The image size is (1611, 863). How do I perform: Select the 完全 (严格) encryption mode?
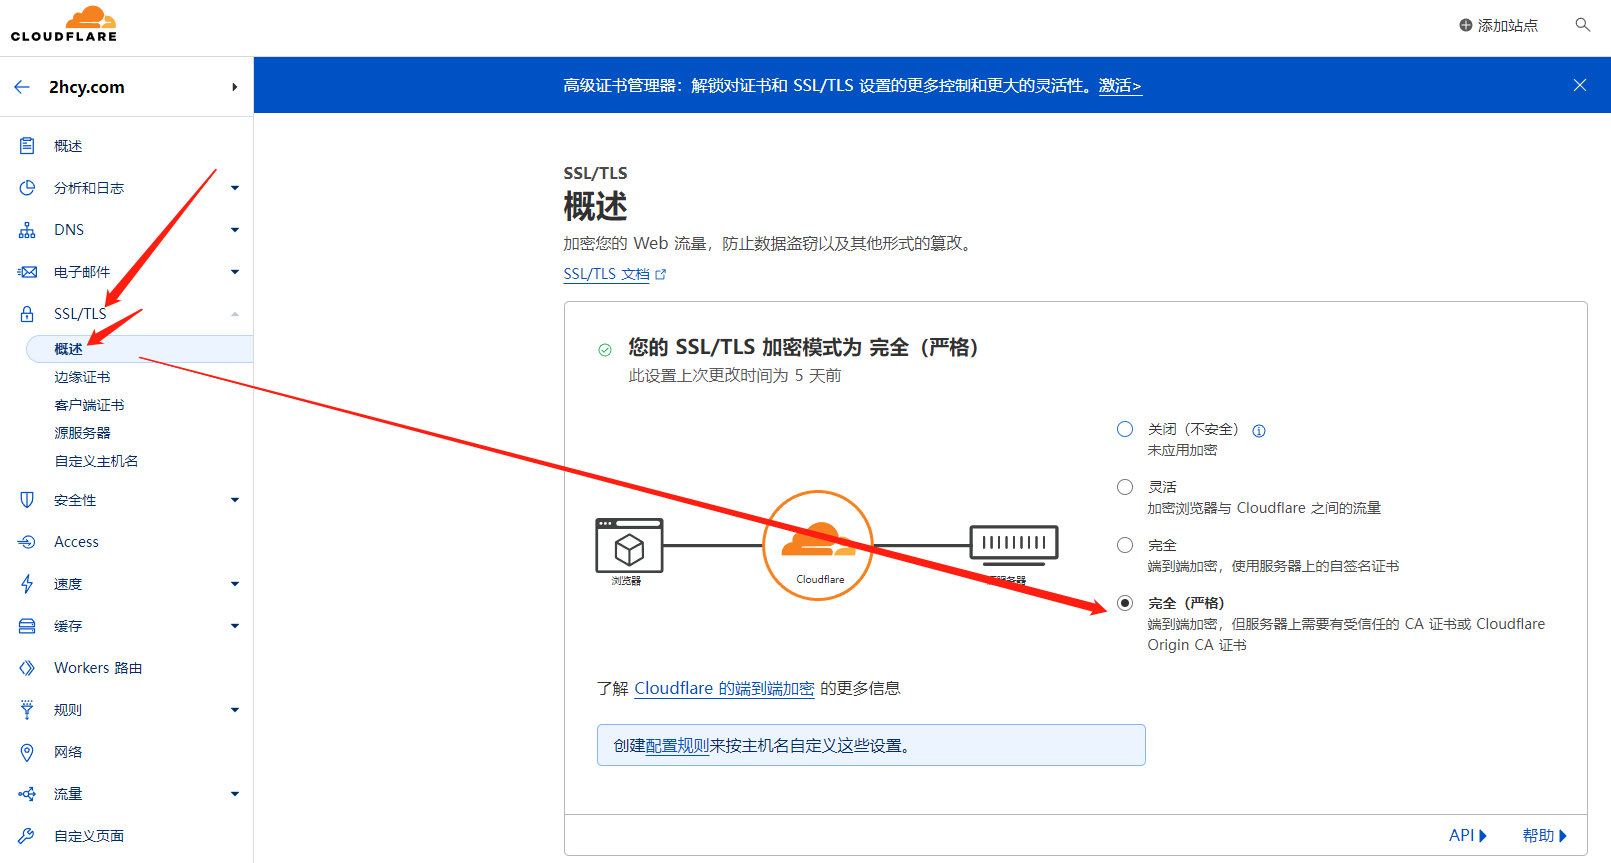(x=1125, y=603)
